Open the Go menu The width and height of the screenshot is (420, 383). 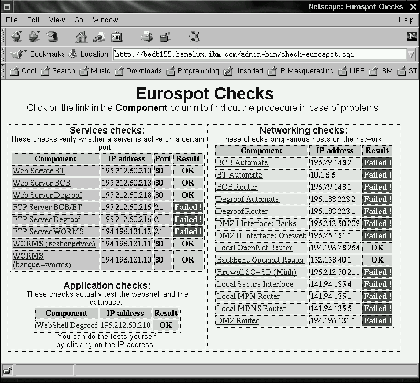[x=79, y=20]
